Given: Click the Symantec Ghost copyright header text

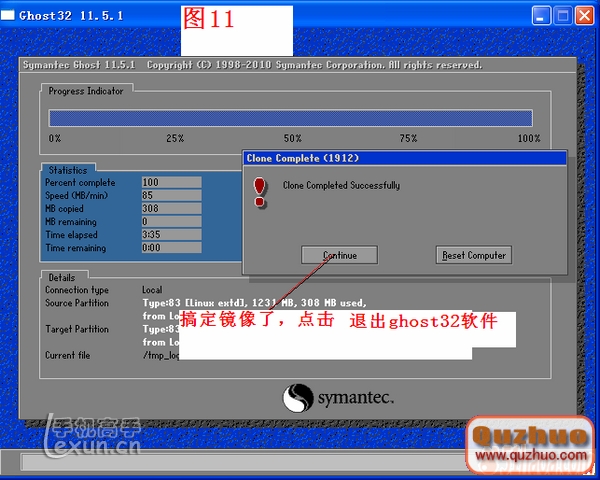Looking at the screenshot, I should pos(252,65).
